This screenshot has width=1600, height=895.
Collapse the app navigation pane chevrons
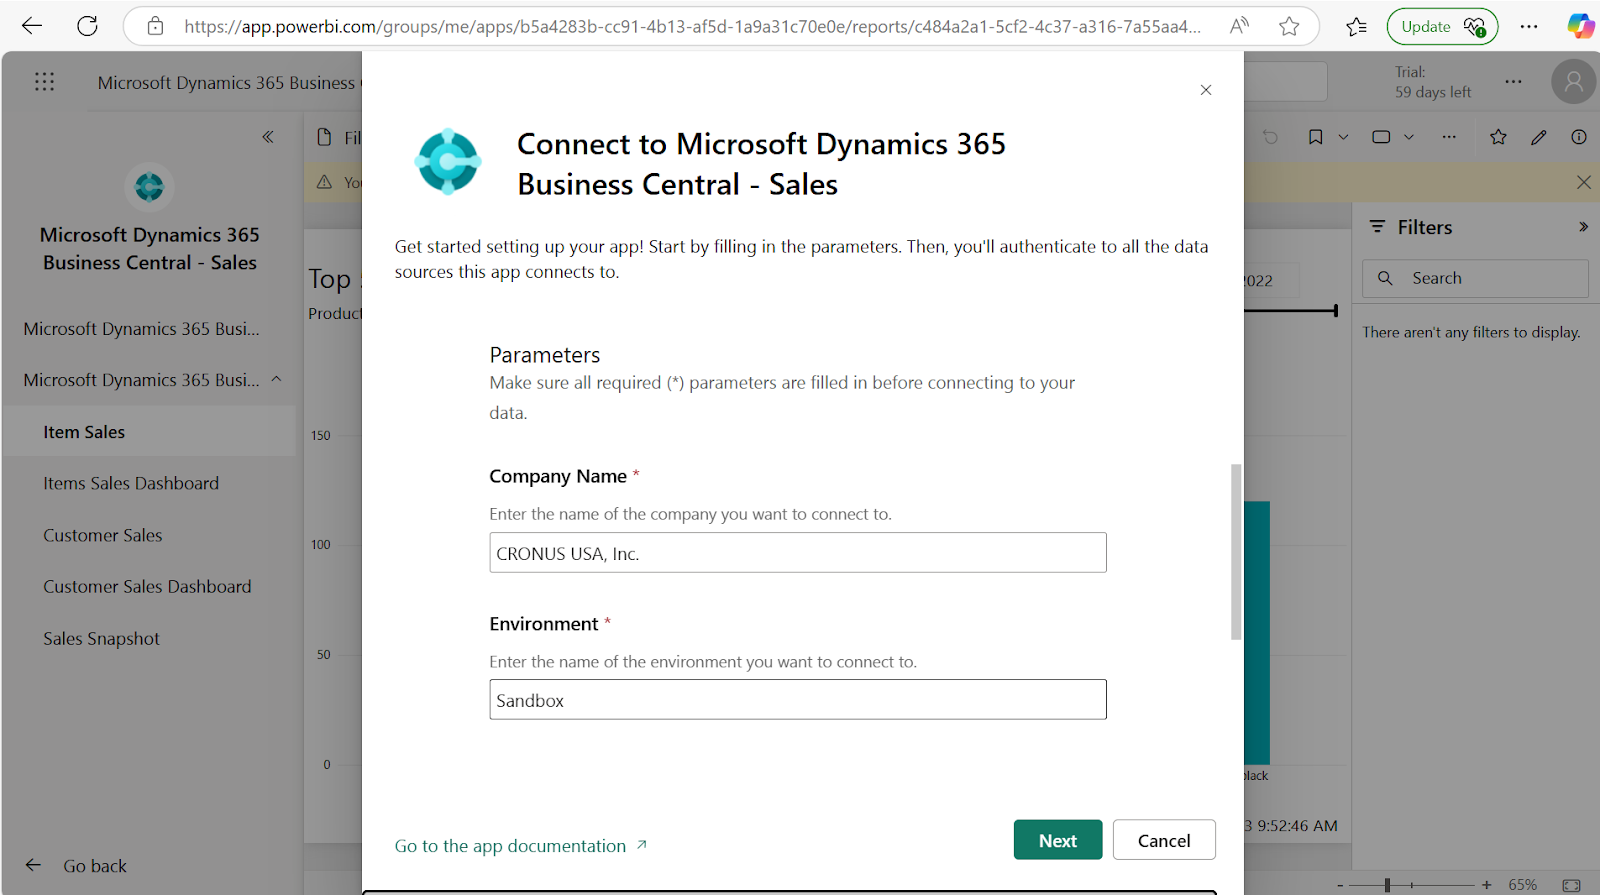point(268,137)
